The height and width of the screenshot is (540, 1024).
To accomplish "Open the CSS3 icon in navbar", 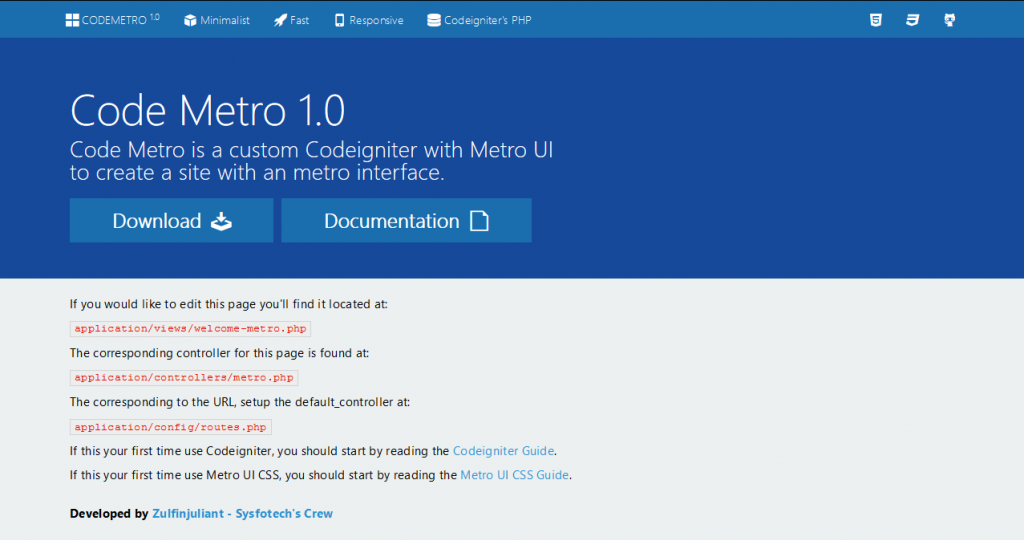I will tap(912, 20).
